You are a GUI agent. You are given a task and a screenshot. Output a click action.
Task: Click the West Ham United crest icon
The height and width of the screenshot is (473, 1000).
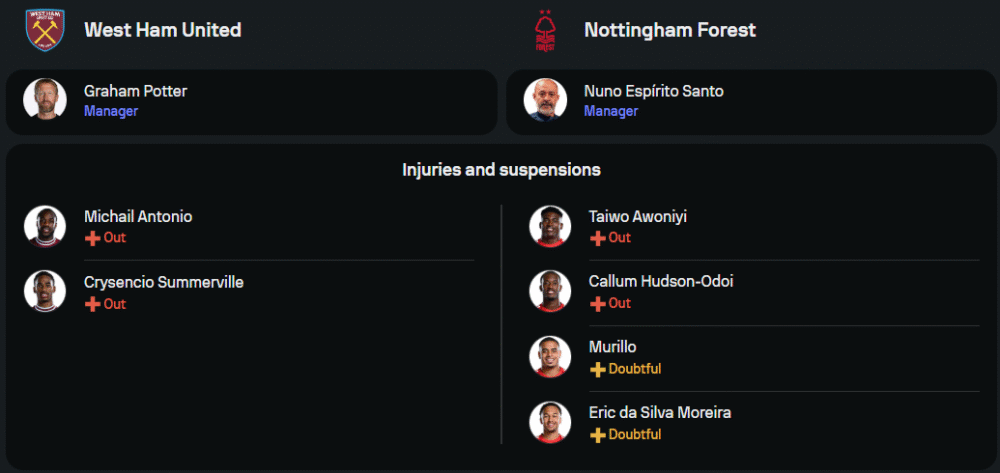click(x=44, y=29)
